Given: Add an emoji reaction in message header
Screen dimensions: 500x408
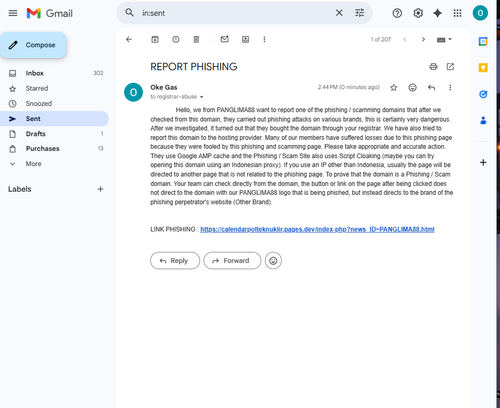Looking at the screenshot, I should tap(412, 87).
